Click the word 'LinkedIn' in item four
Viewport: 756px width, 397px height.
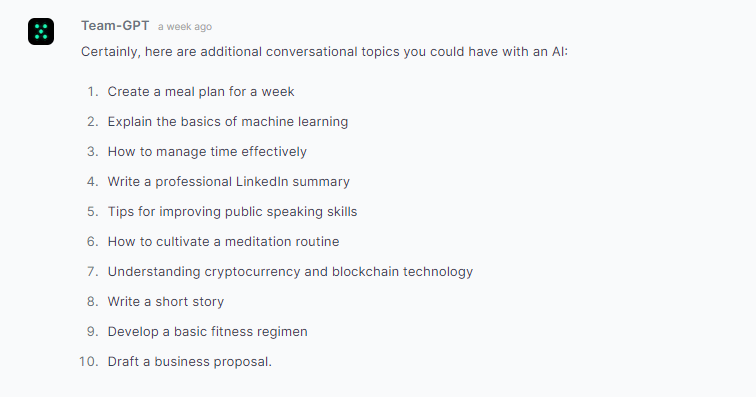point(262,181)
